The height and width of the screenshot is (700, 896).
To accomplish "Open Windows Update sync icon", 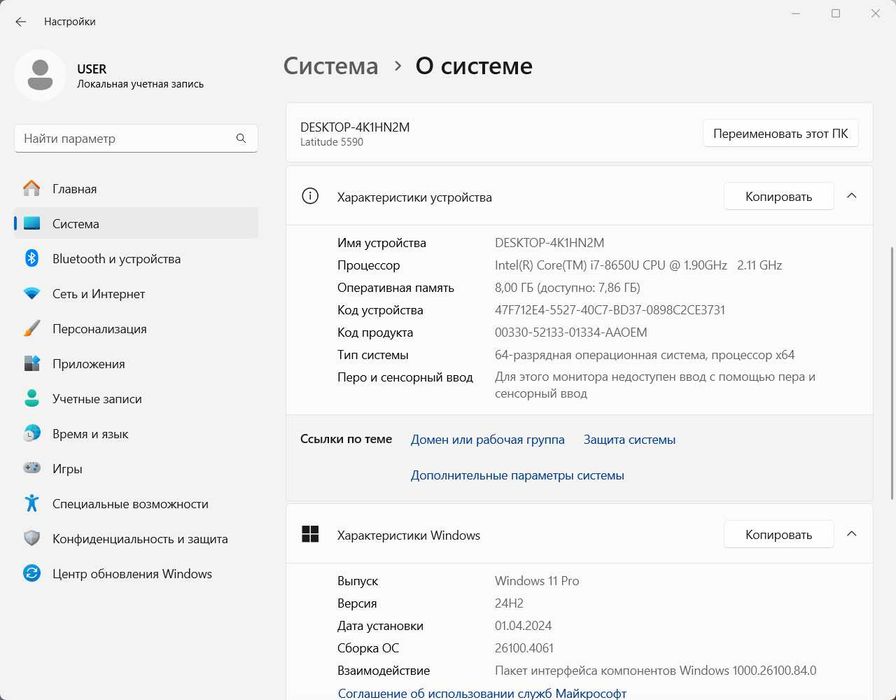I will click(x=32, y=574).
